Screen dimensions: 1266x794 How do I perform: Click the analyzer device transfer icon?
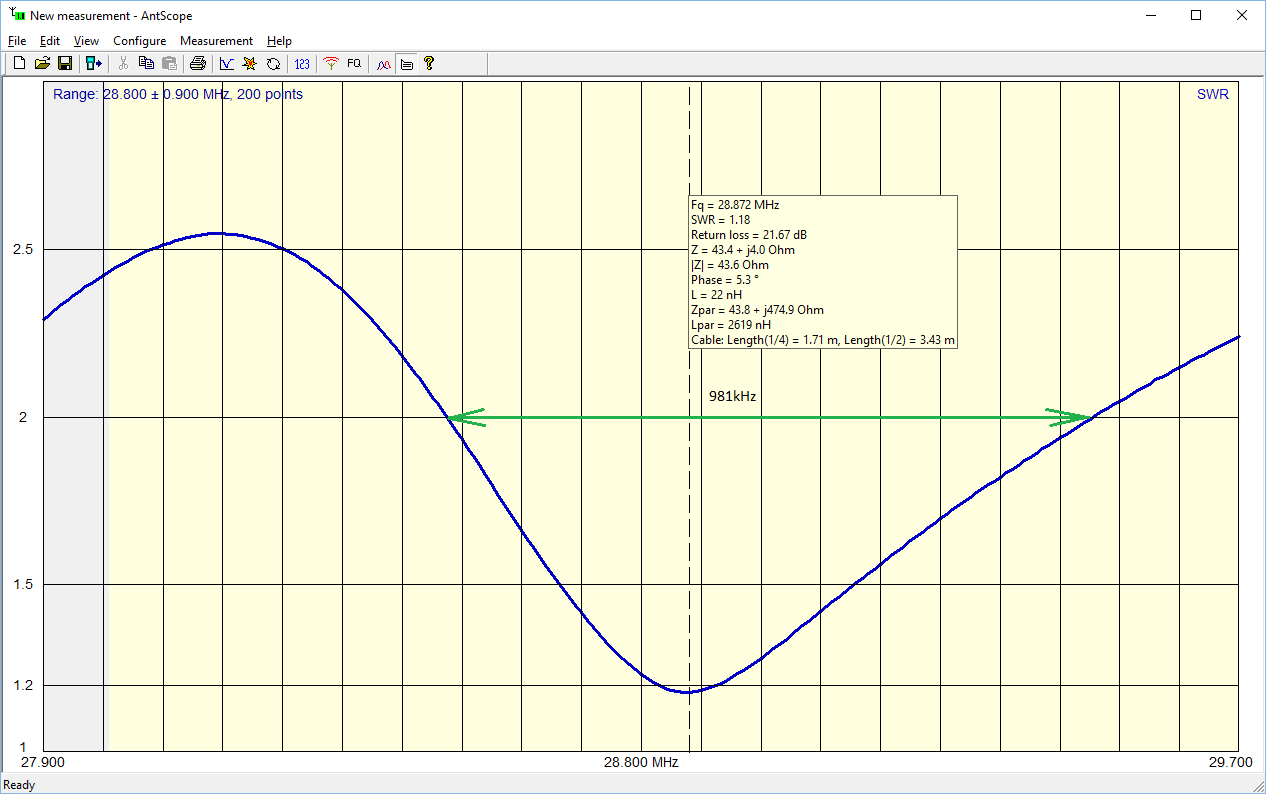[x=94, y=64]
